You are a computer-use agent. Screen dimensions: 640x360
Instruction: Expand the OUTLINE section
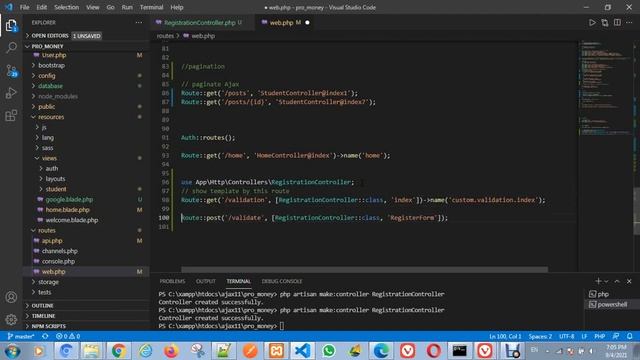pyautogui.click(x=42, y=306)
